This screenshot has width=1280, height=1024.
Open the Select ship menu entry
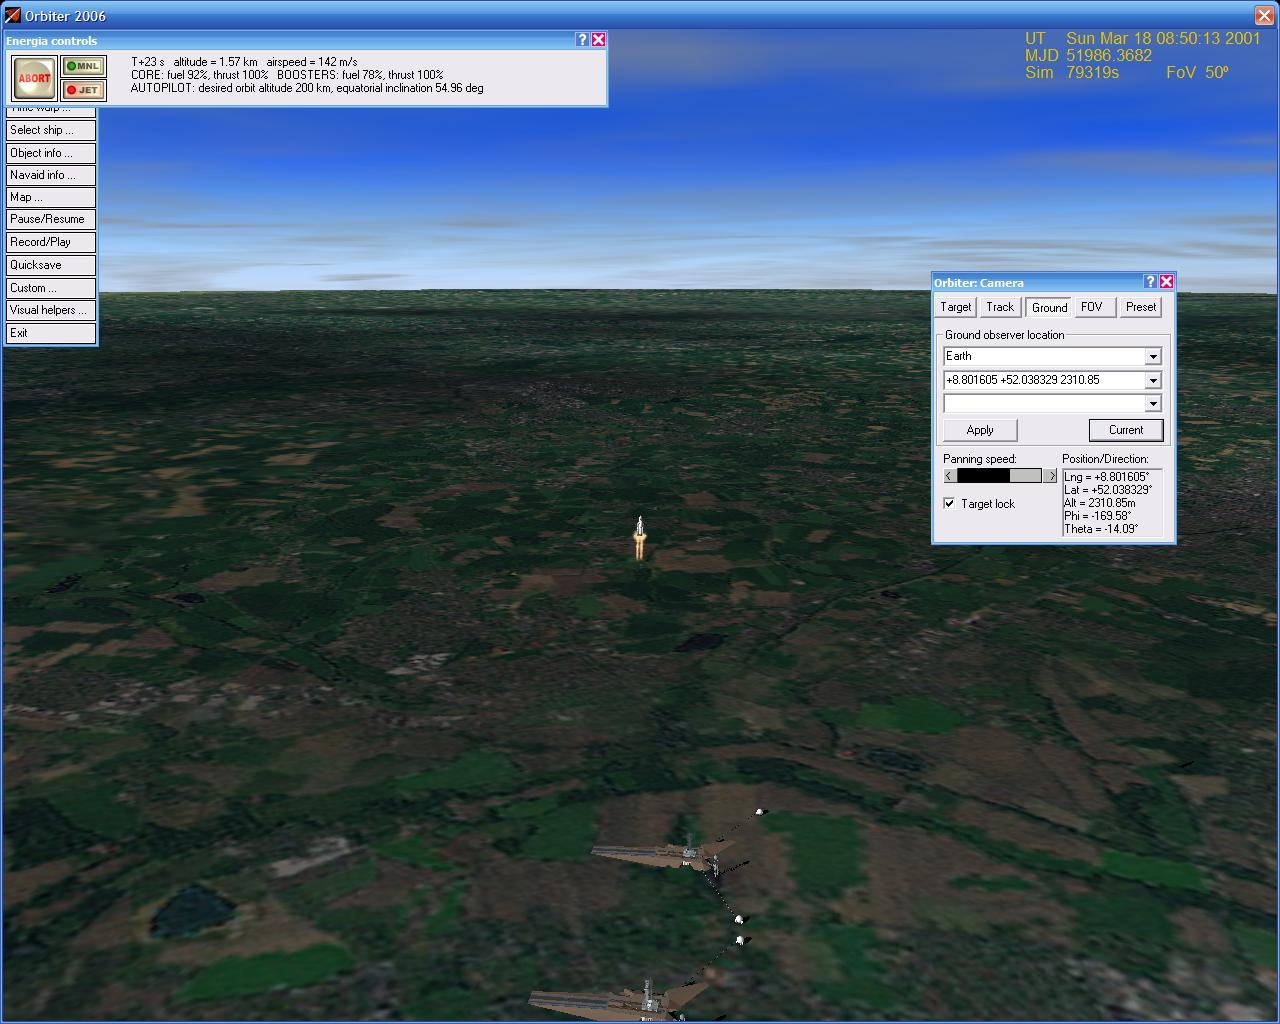tap(51, 130)
